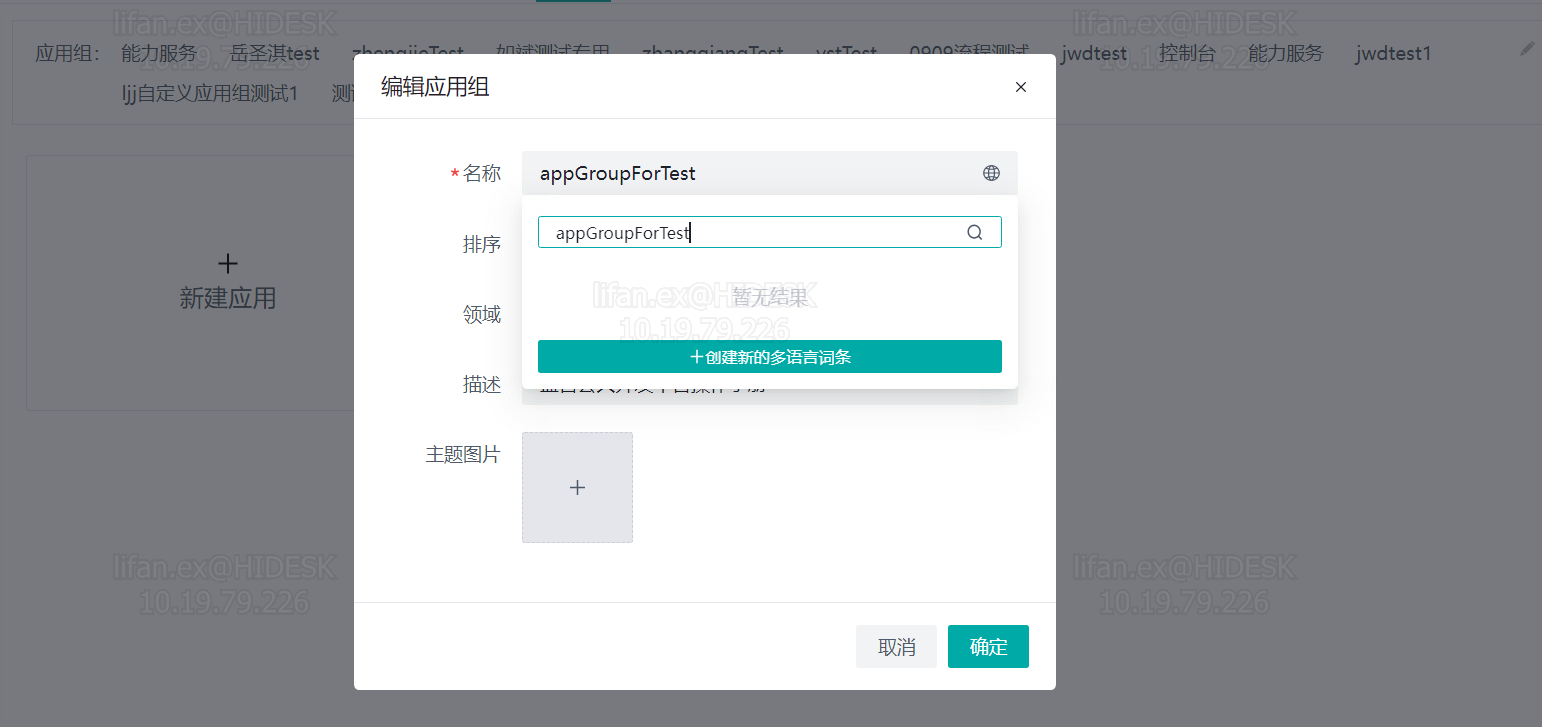Select the jwdtest1 application group
1542x727 pixels.
pyautogui.click(x=1393, y=53)
